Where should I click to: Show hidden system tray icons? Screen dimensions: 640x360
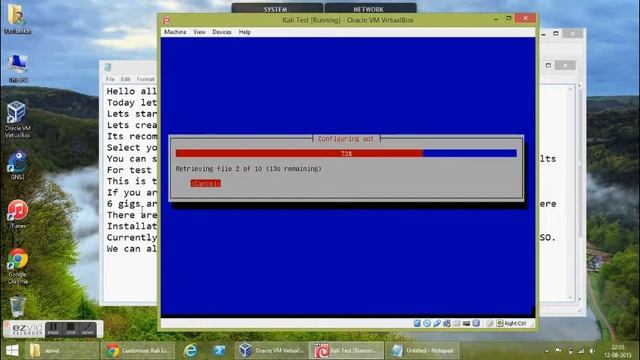(547, 351)
